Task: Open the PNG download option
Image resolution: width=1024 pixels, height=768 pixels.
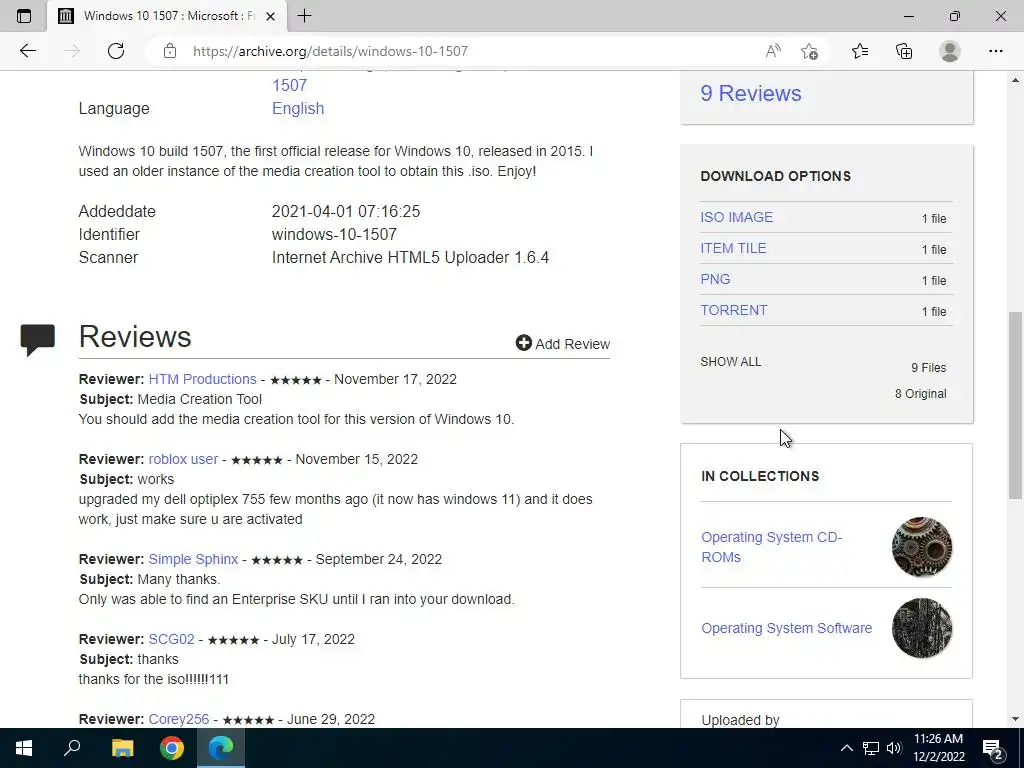Action: pos(715,280)
